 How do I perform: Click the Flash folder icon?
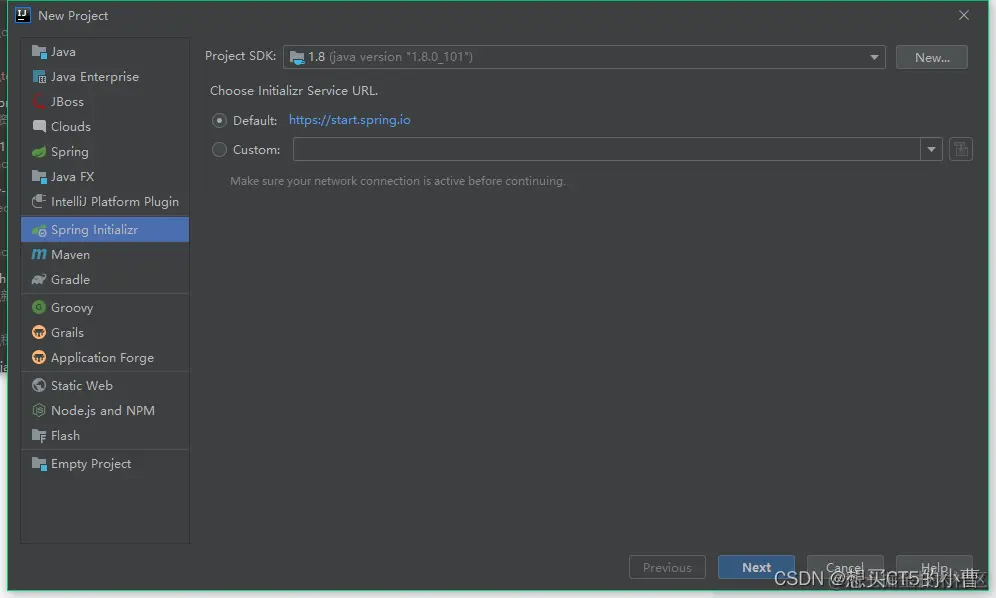[39, 436]
